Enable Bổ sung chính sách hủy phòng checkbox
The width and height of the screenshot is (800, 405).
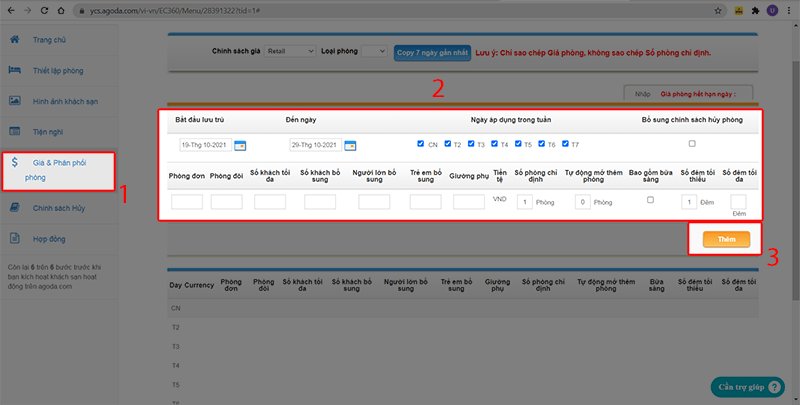tap(691, 144)
